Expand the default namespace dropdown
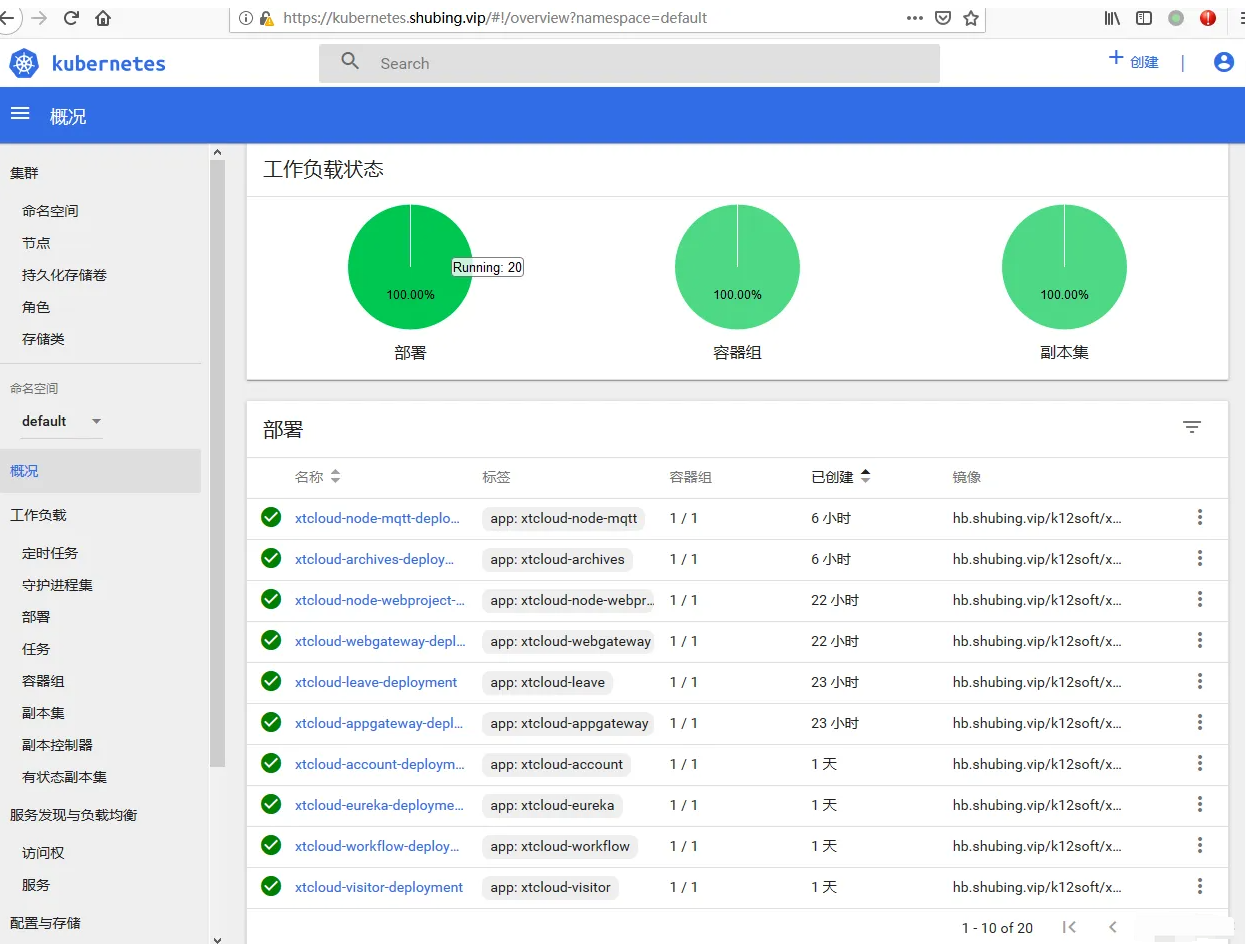The image size is (1246, 944). coord(96,421)
